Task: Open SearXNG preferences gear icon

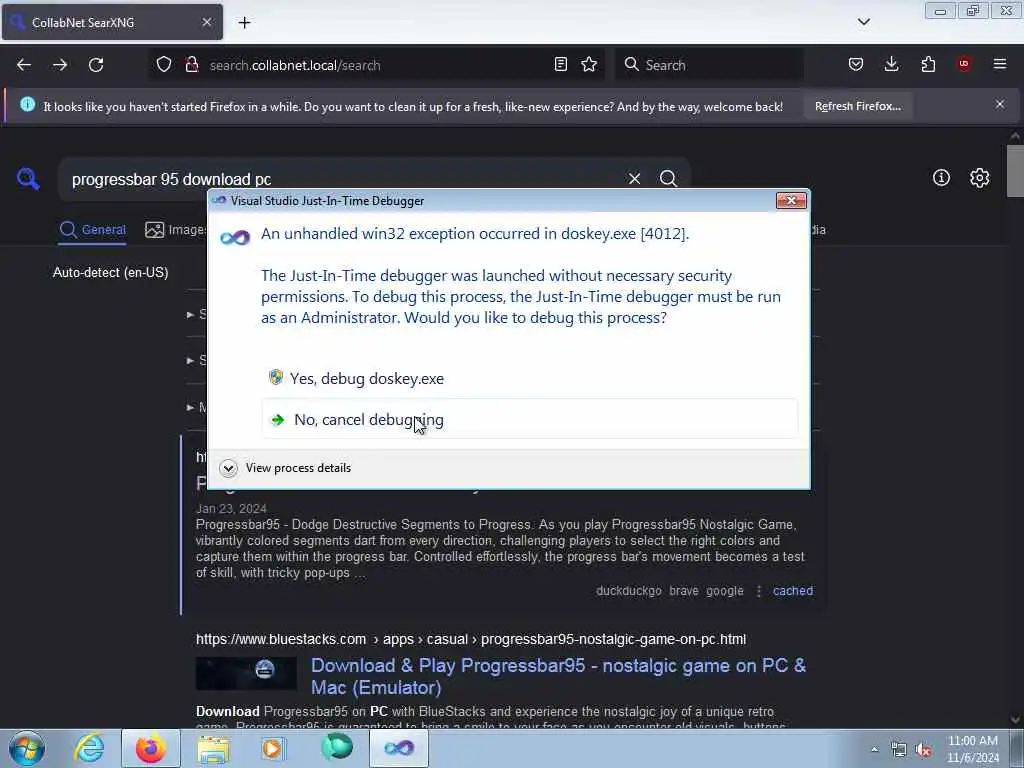Action: pos(979,178)
